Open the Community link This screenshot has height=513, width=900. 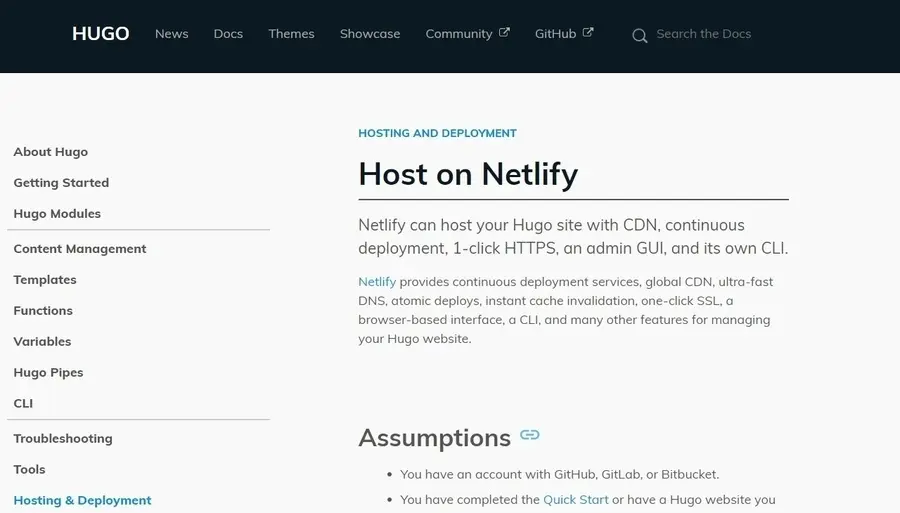tap(459, 34)
